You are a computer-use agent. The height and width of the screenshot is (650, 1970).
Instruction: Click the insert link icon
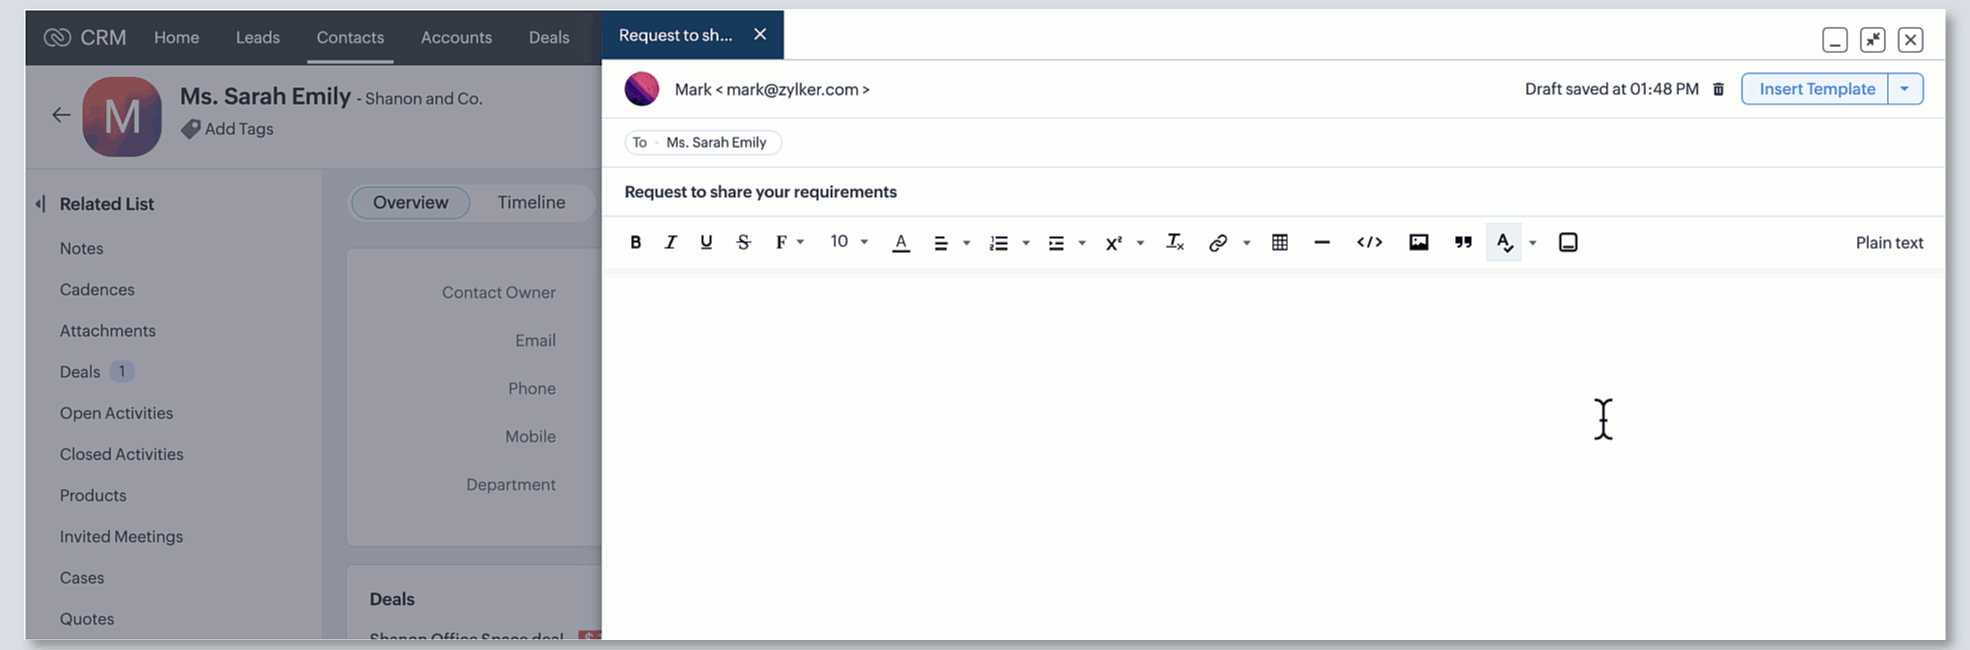pos(1217,242)
